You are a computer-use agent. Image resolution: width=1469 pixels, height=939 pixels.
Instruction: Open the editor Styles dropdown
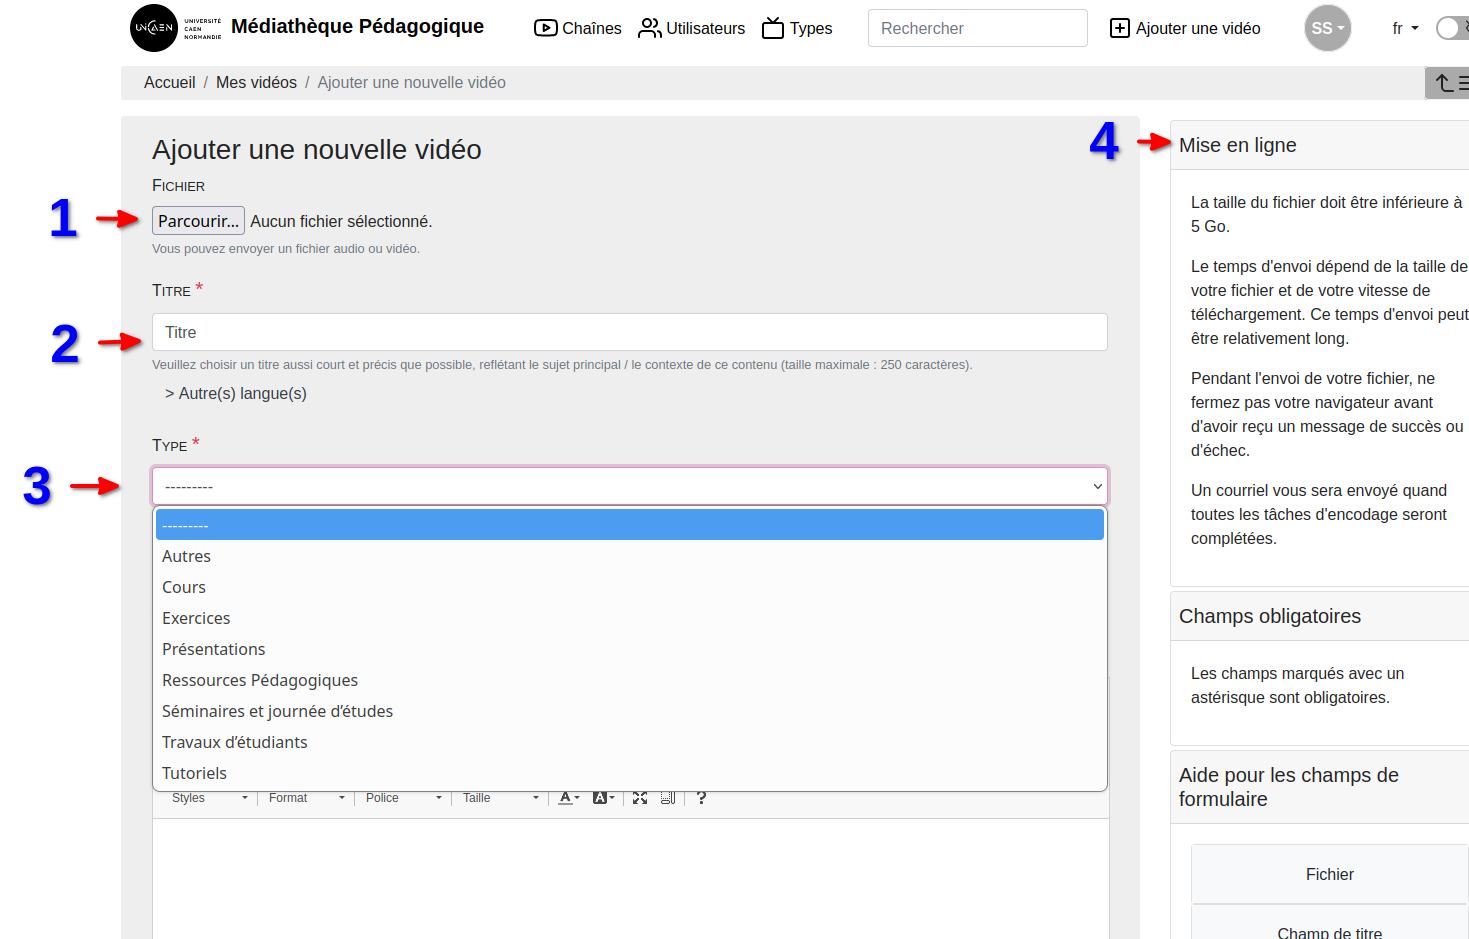[x=209, y=798]
